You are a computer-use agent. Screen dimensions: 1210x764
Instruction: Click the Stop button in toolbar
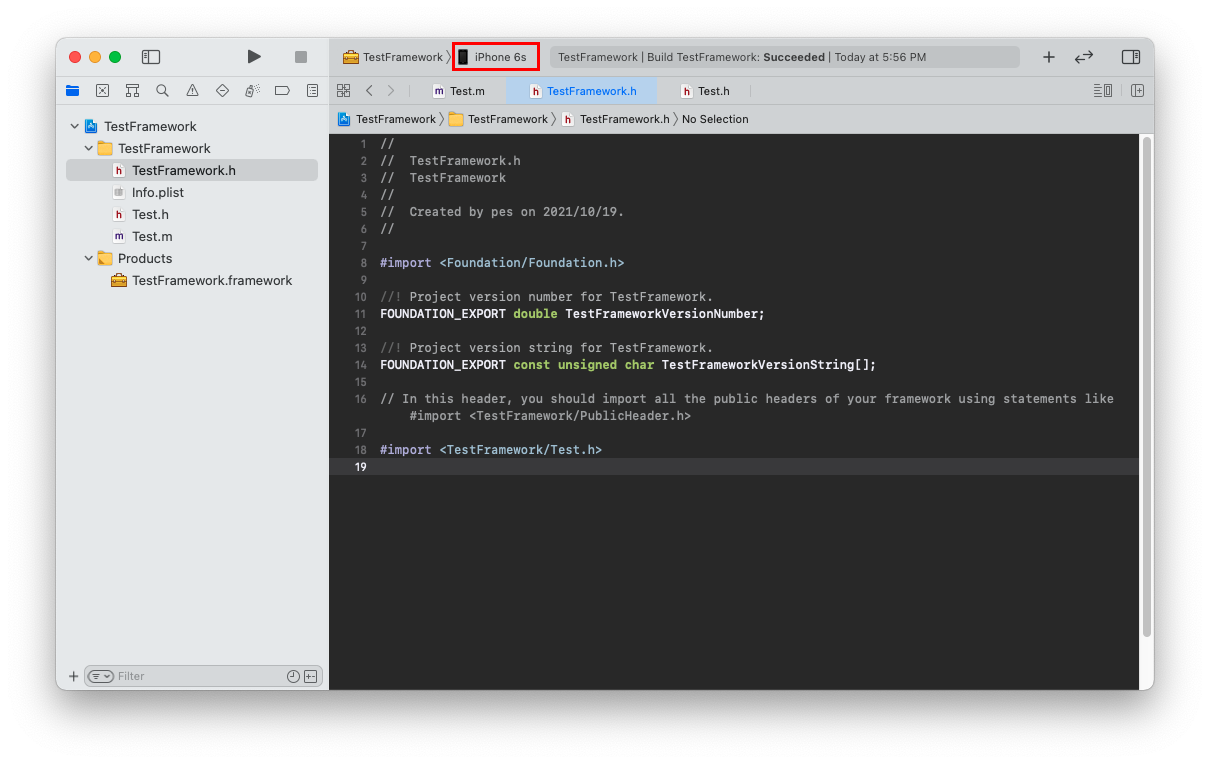301,57
